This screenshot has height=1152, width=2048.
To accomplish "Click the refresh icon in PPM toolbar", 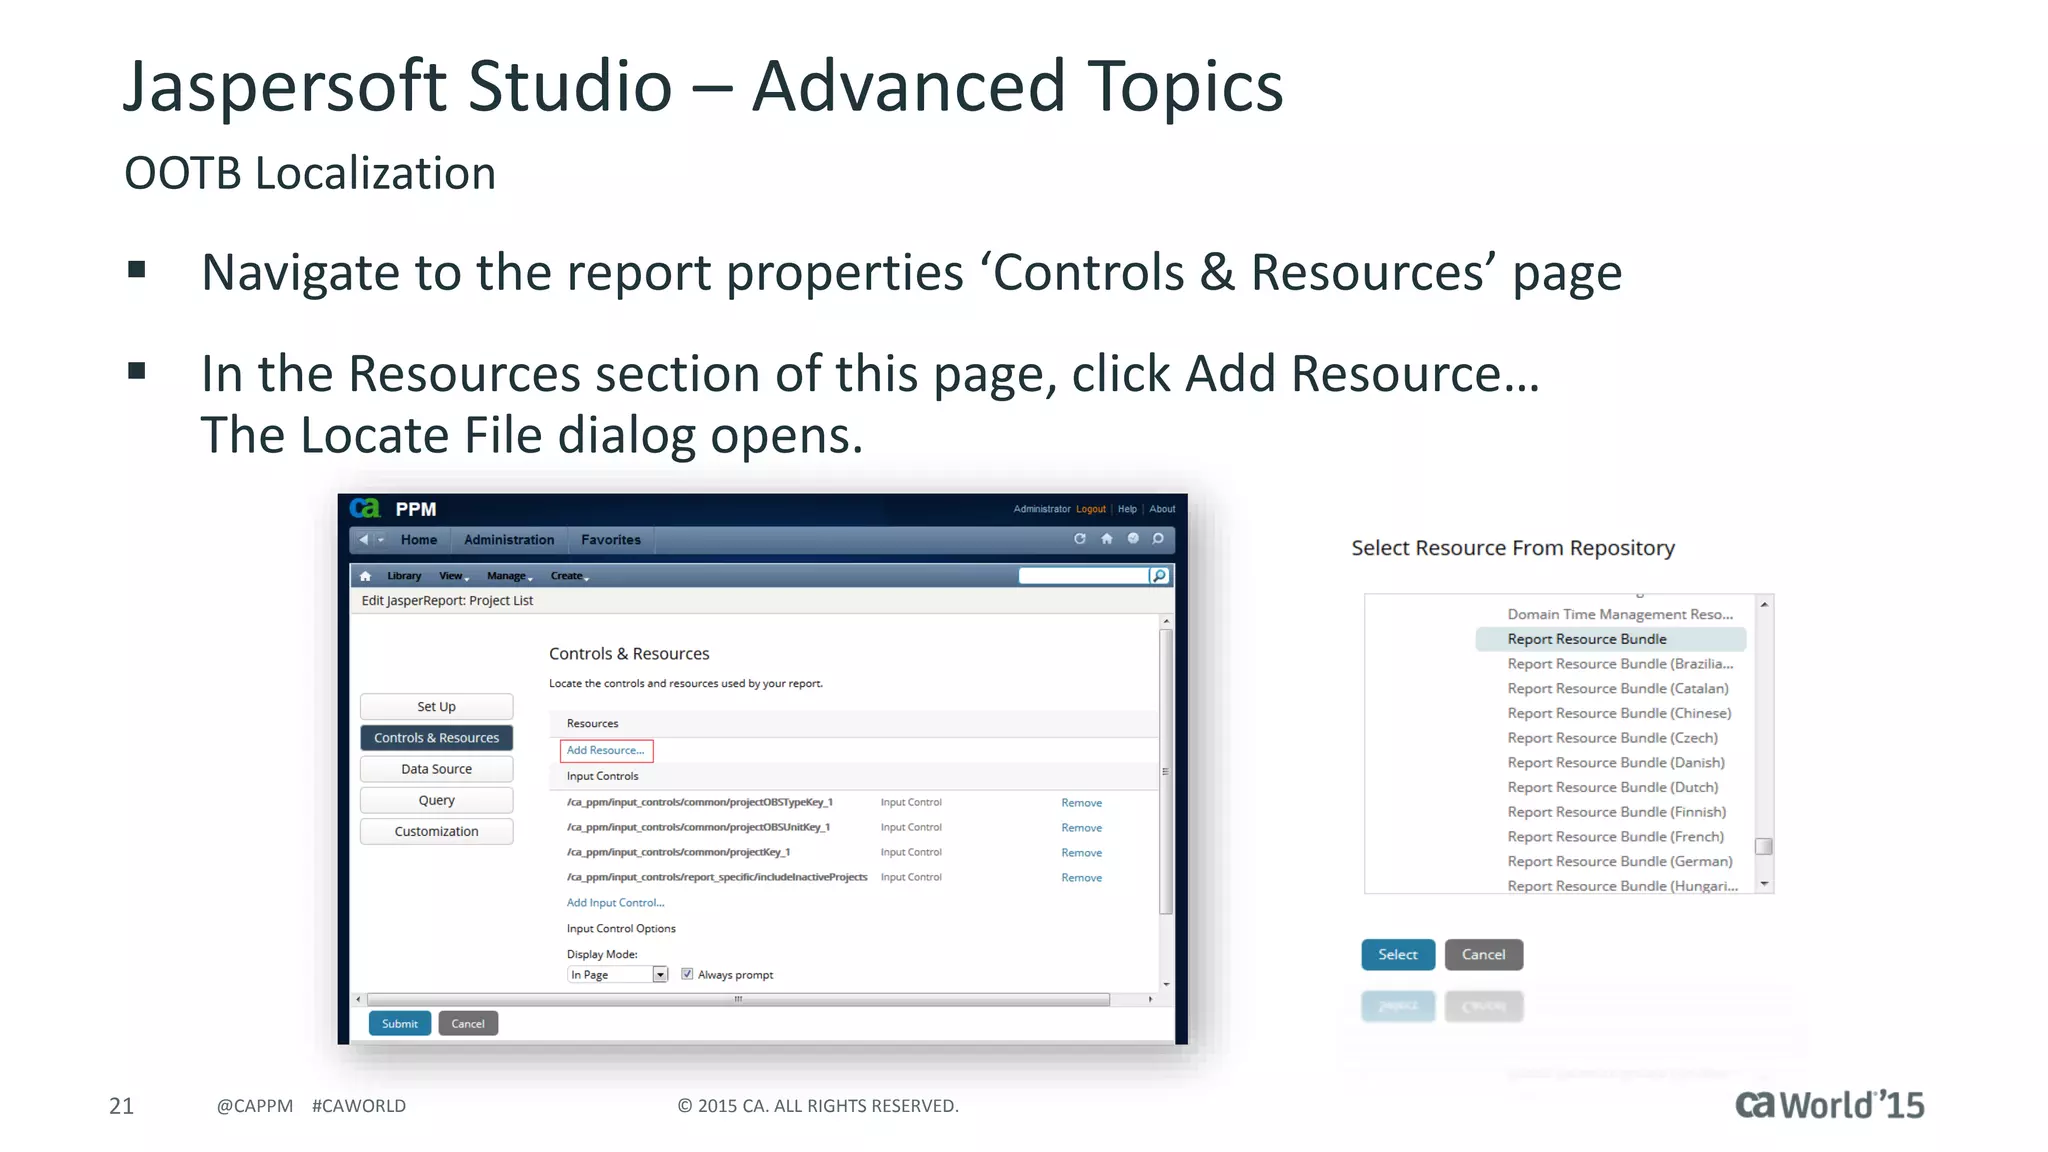I will coord(1080,539).
